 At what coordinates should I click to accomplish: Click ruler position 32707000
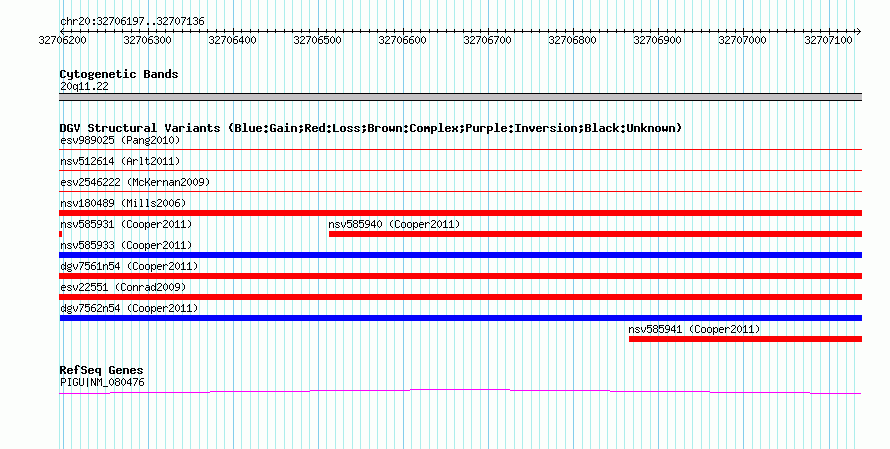pos(742,40)
